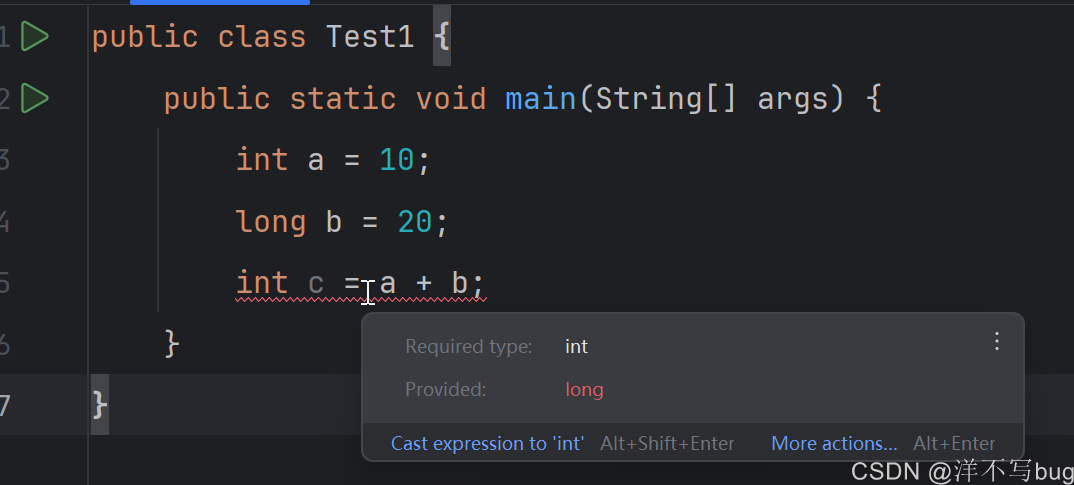Open the tooltip three-dot options menu

pyautogui.click(x=997, y=341)
